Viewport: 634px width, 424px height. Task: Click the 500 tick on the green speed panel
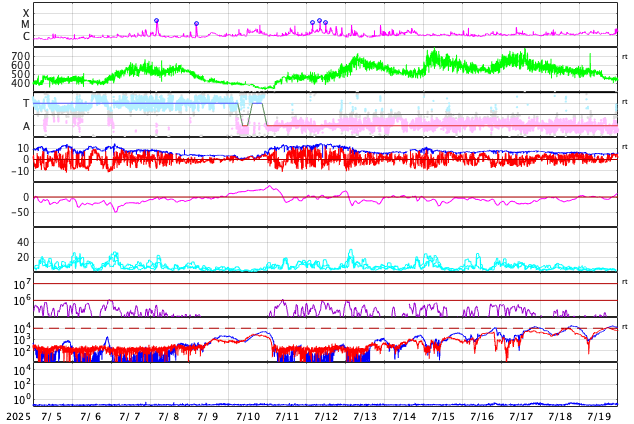tap(21, 74)
